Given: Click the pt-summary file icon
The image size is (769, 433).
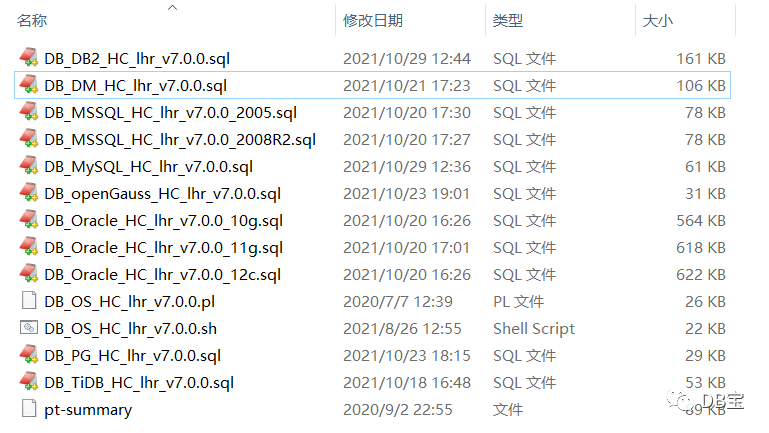Looking at the screenshot, I should pyautogui.click(x=29, y=408).
